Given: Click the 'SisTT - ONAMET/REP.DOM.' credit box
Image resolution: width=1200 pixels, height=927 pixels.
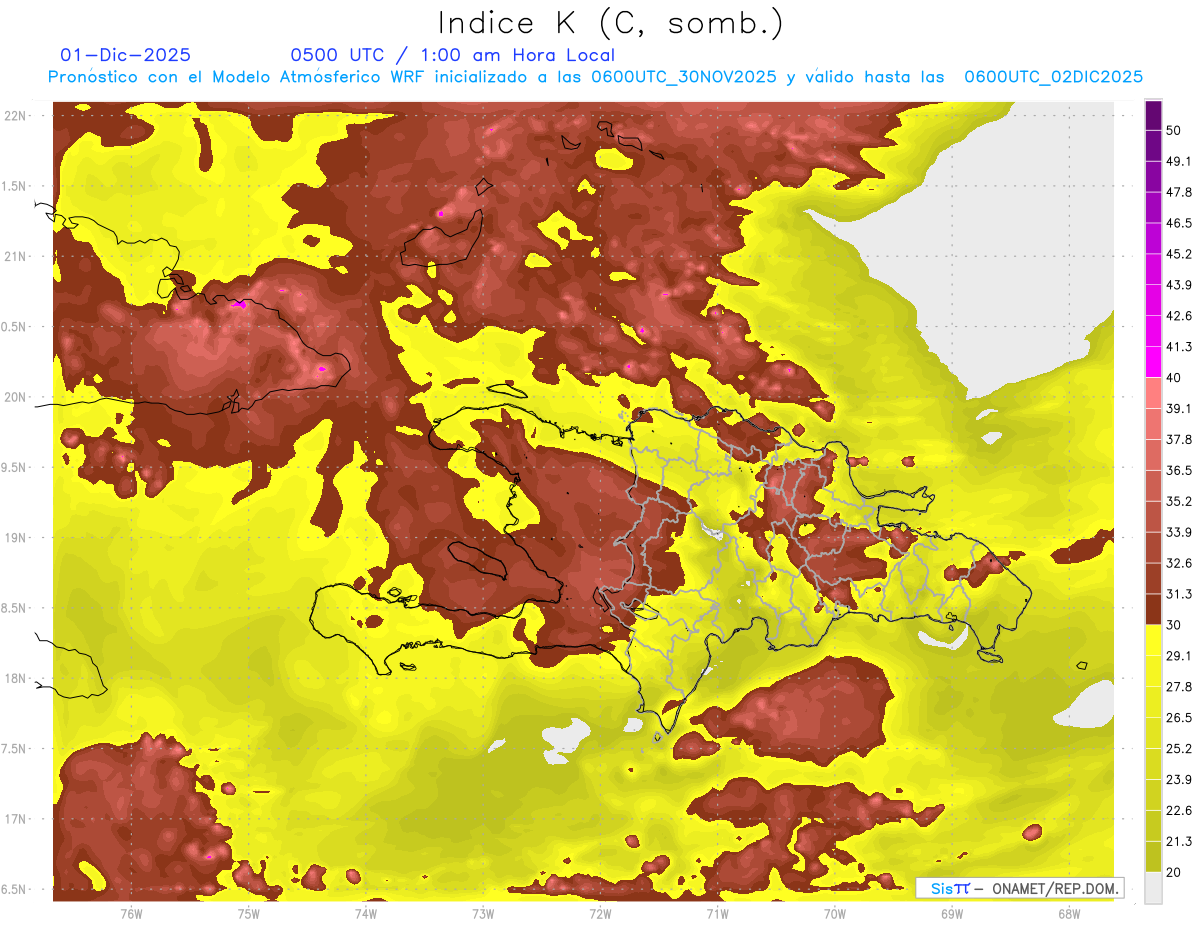Looking at the screenshot, I should [x=1019, y=888].
